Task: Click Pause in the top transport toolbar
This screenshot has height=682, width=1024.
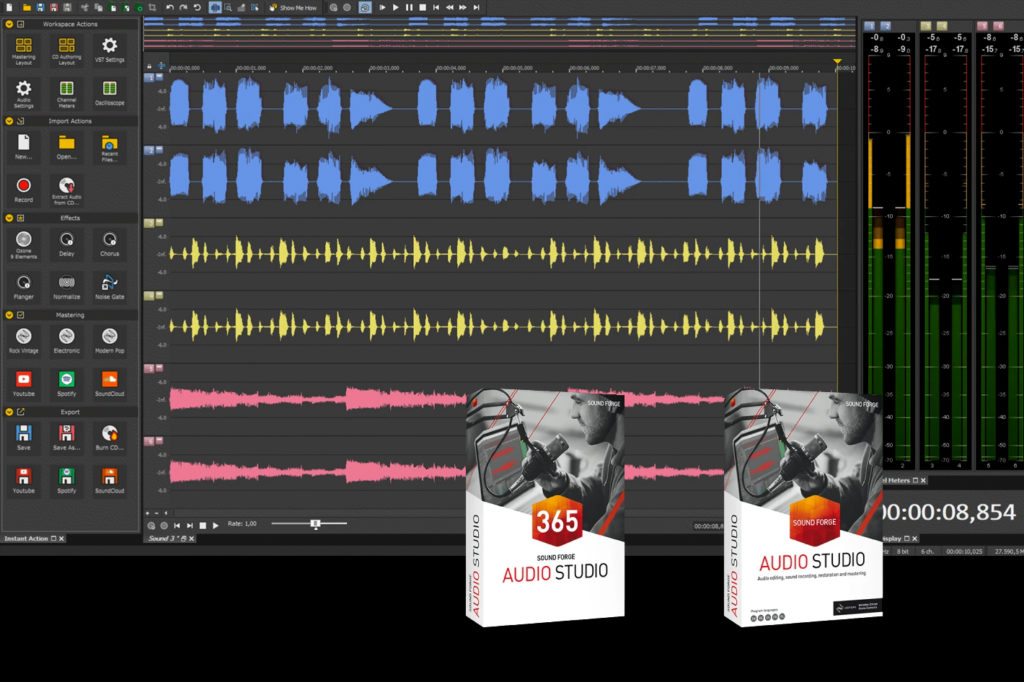Action: click(409, 7)
